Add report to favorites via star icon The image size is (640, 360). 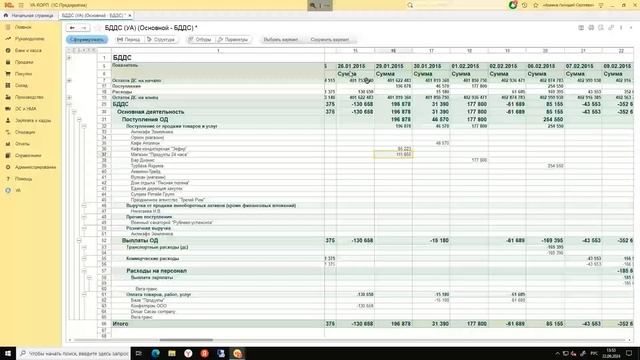tap(98, 28)
